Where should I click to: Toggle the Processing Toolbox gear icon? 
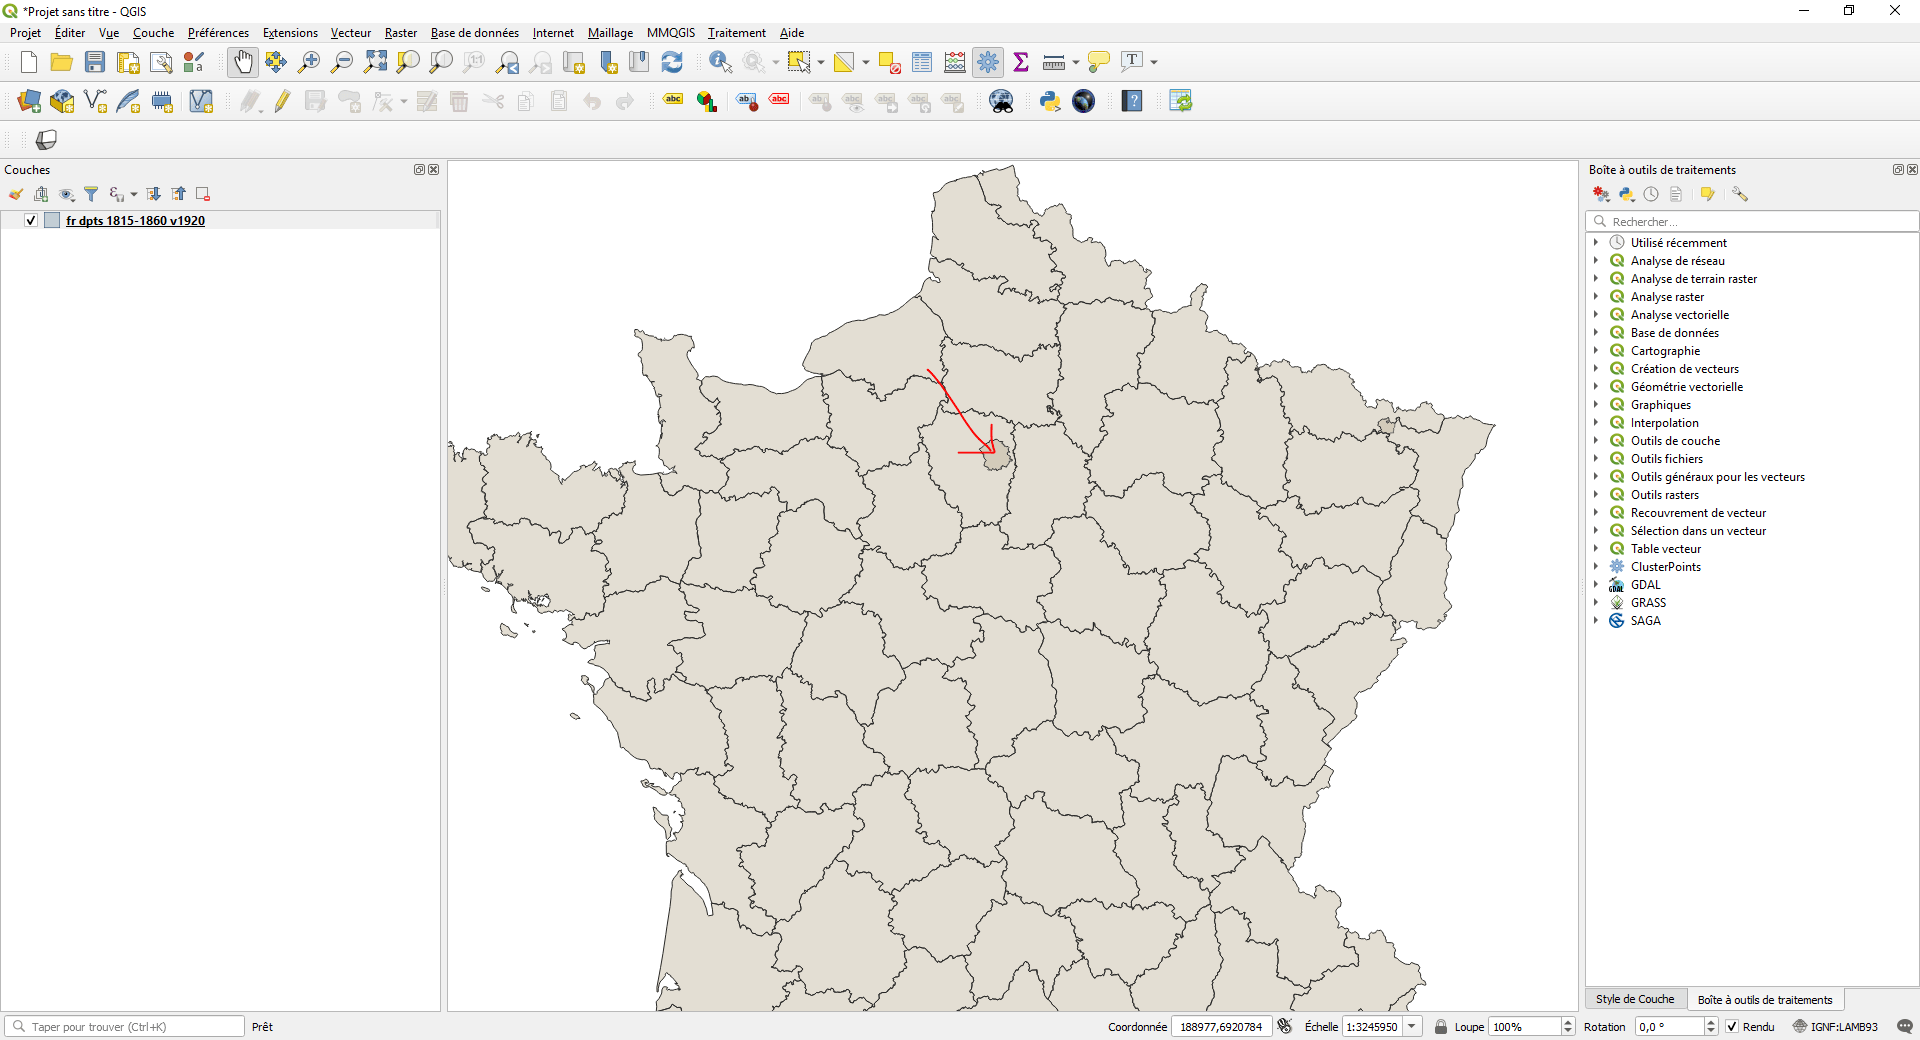(x=988, y=62)
